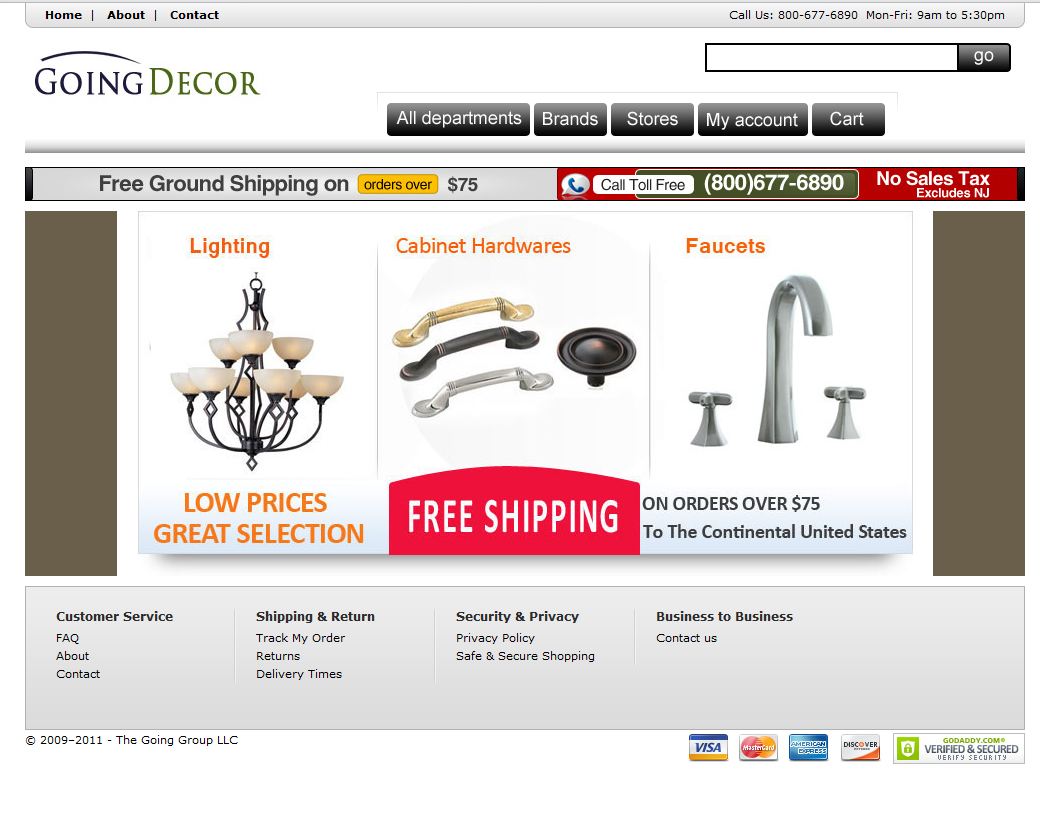Focus the search text box

point(831,58)
